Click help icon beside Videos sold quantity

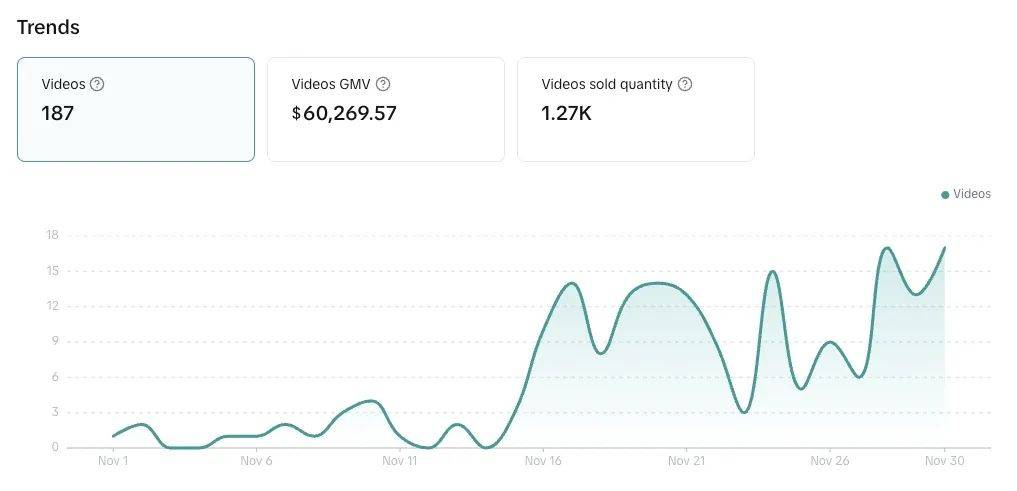685,84
